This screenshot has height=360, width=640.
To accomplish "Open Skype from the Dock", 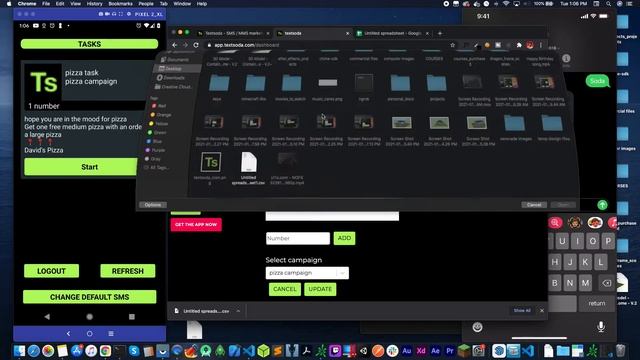I will pos(134,351).
